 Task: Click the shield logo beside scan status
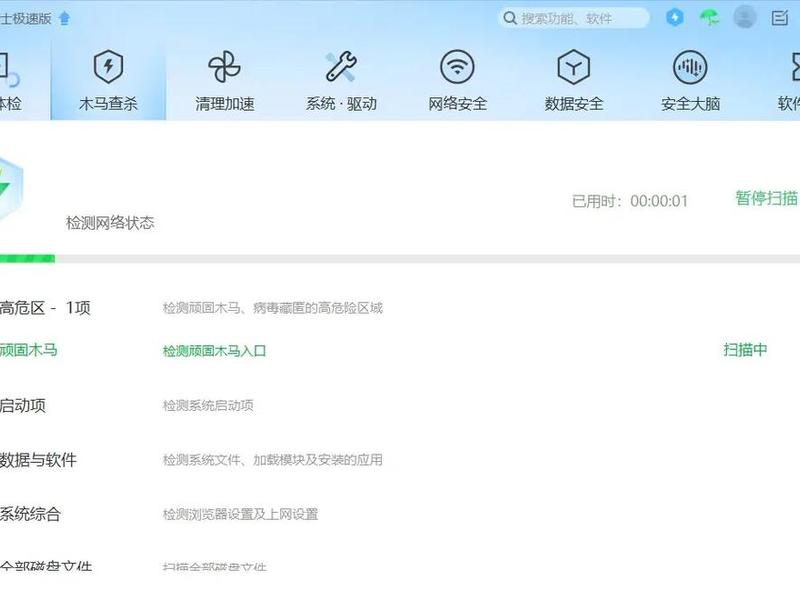10,189
